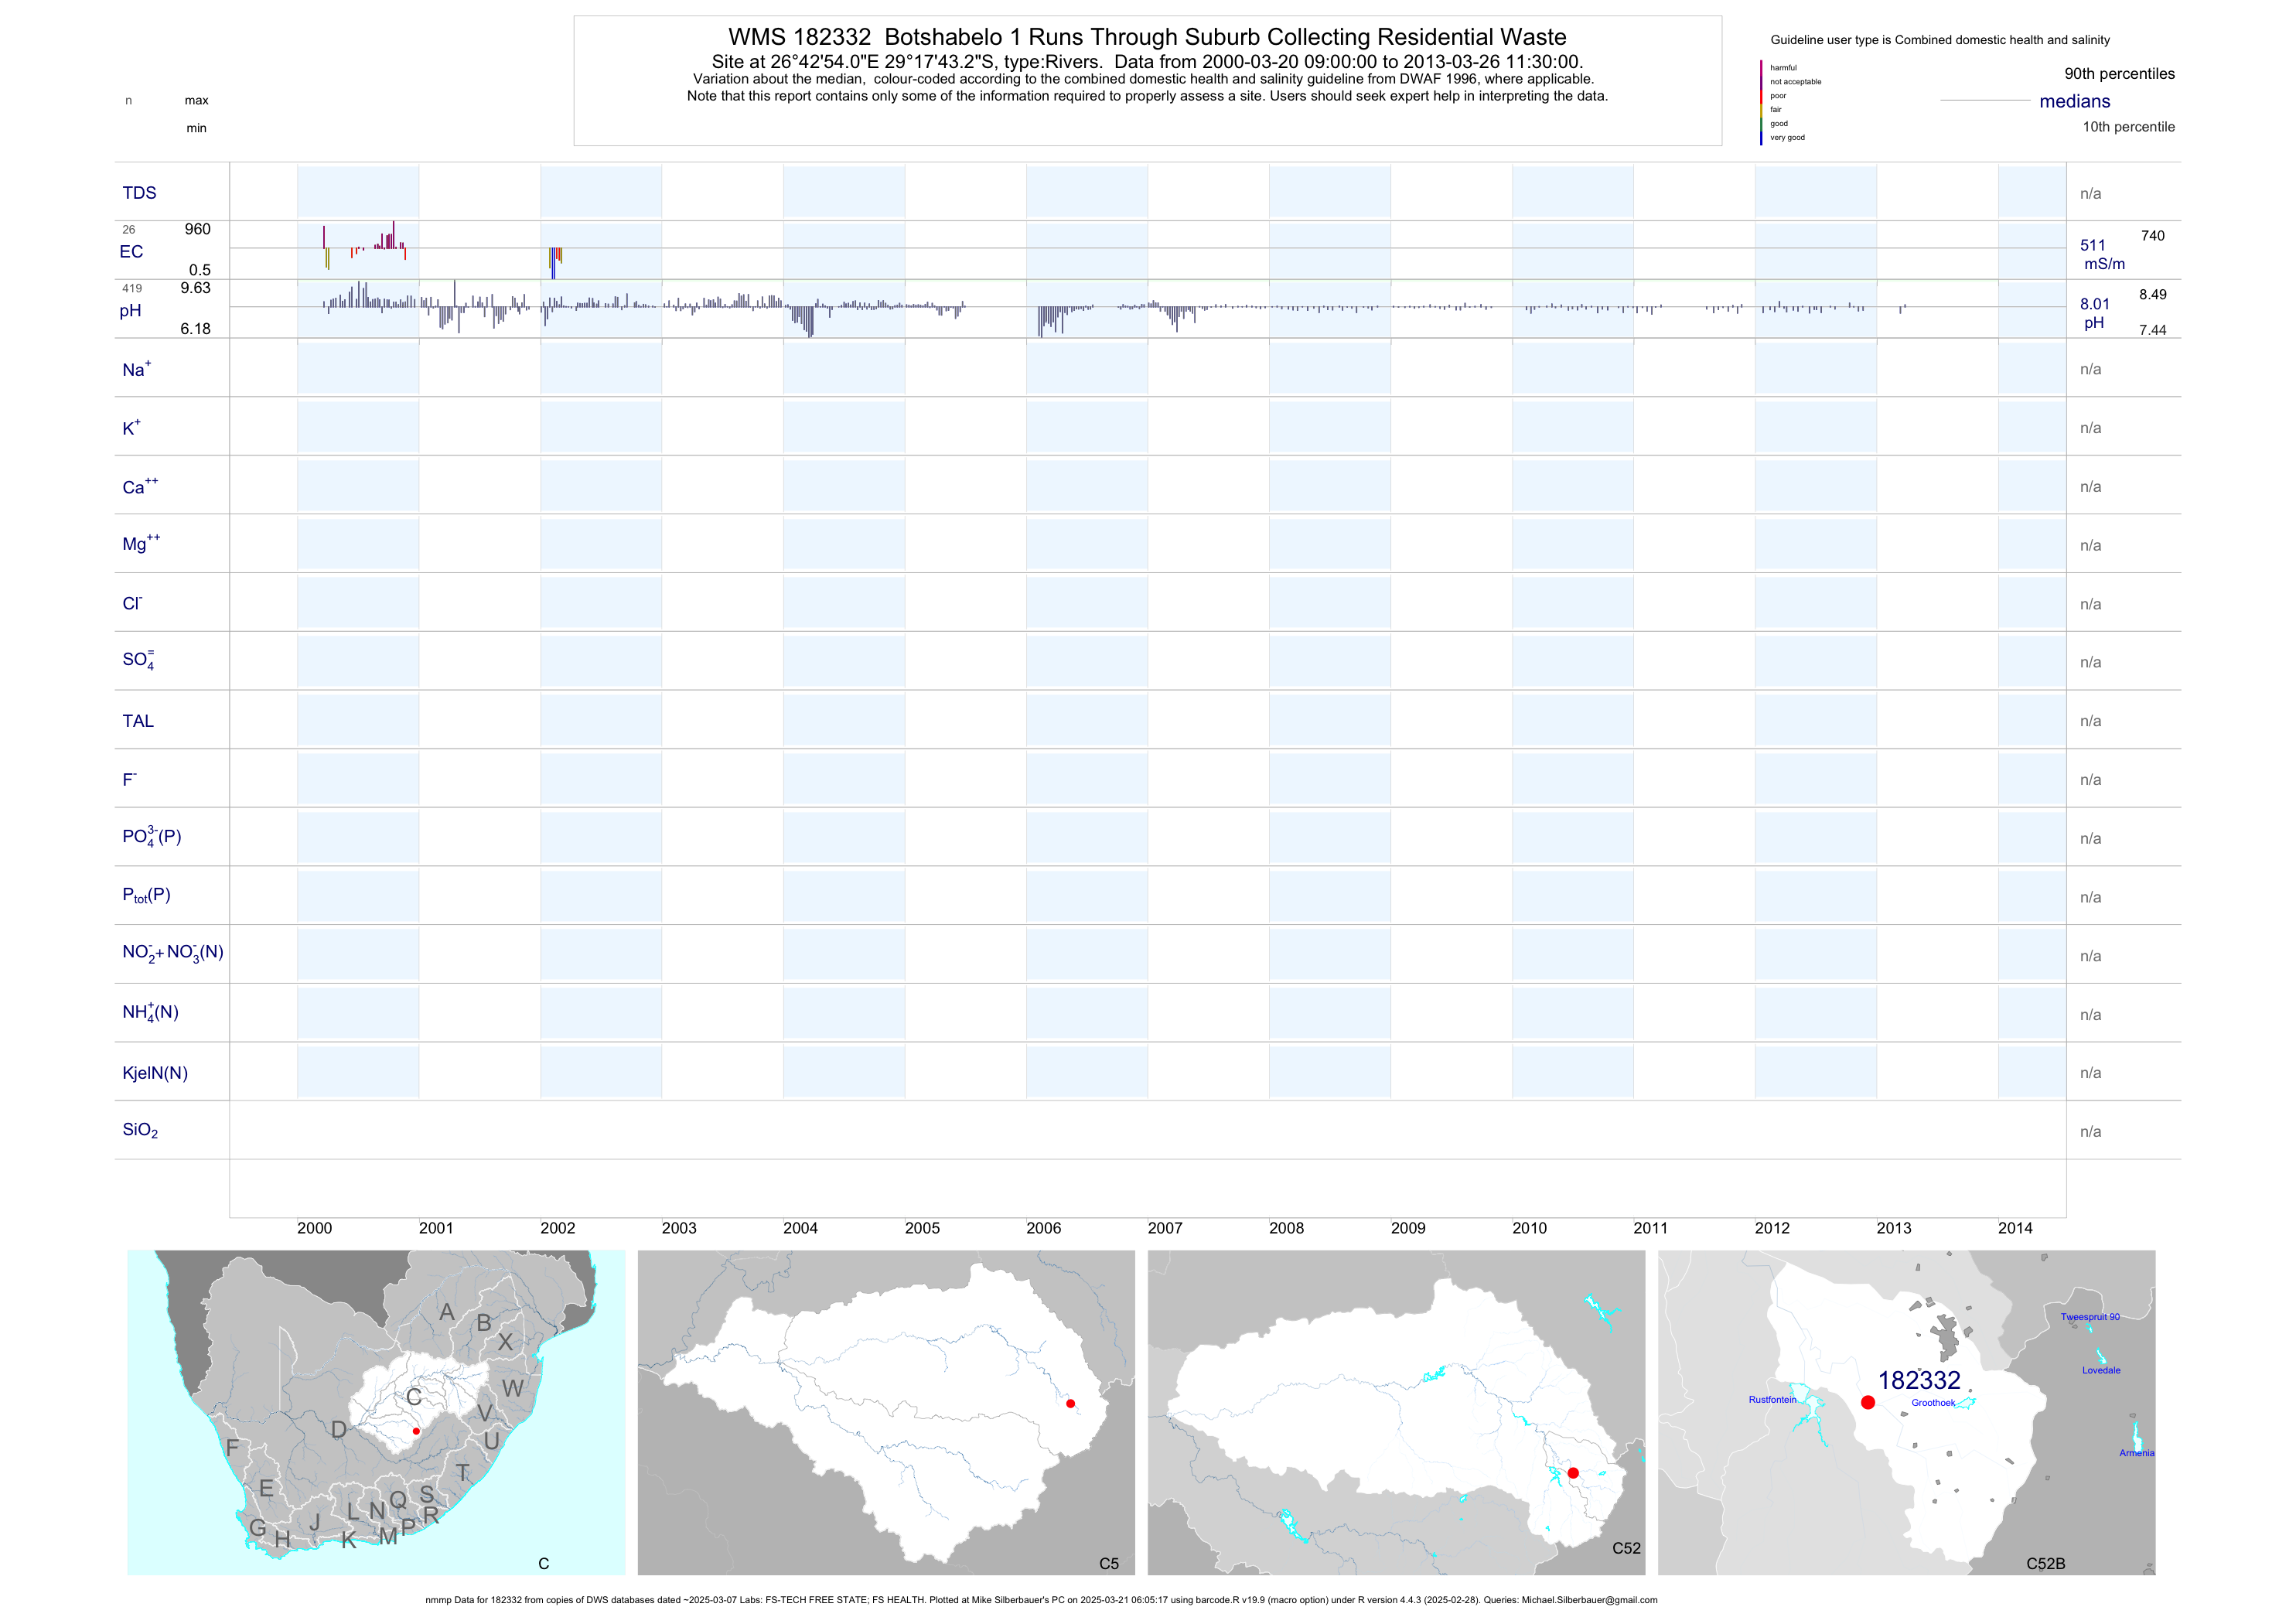Click the TDS parameter label
2296x1624 pixels.
pyautogui.click(x=139, y=193)
